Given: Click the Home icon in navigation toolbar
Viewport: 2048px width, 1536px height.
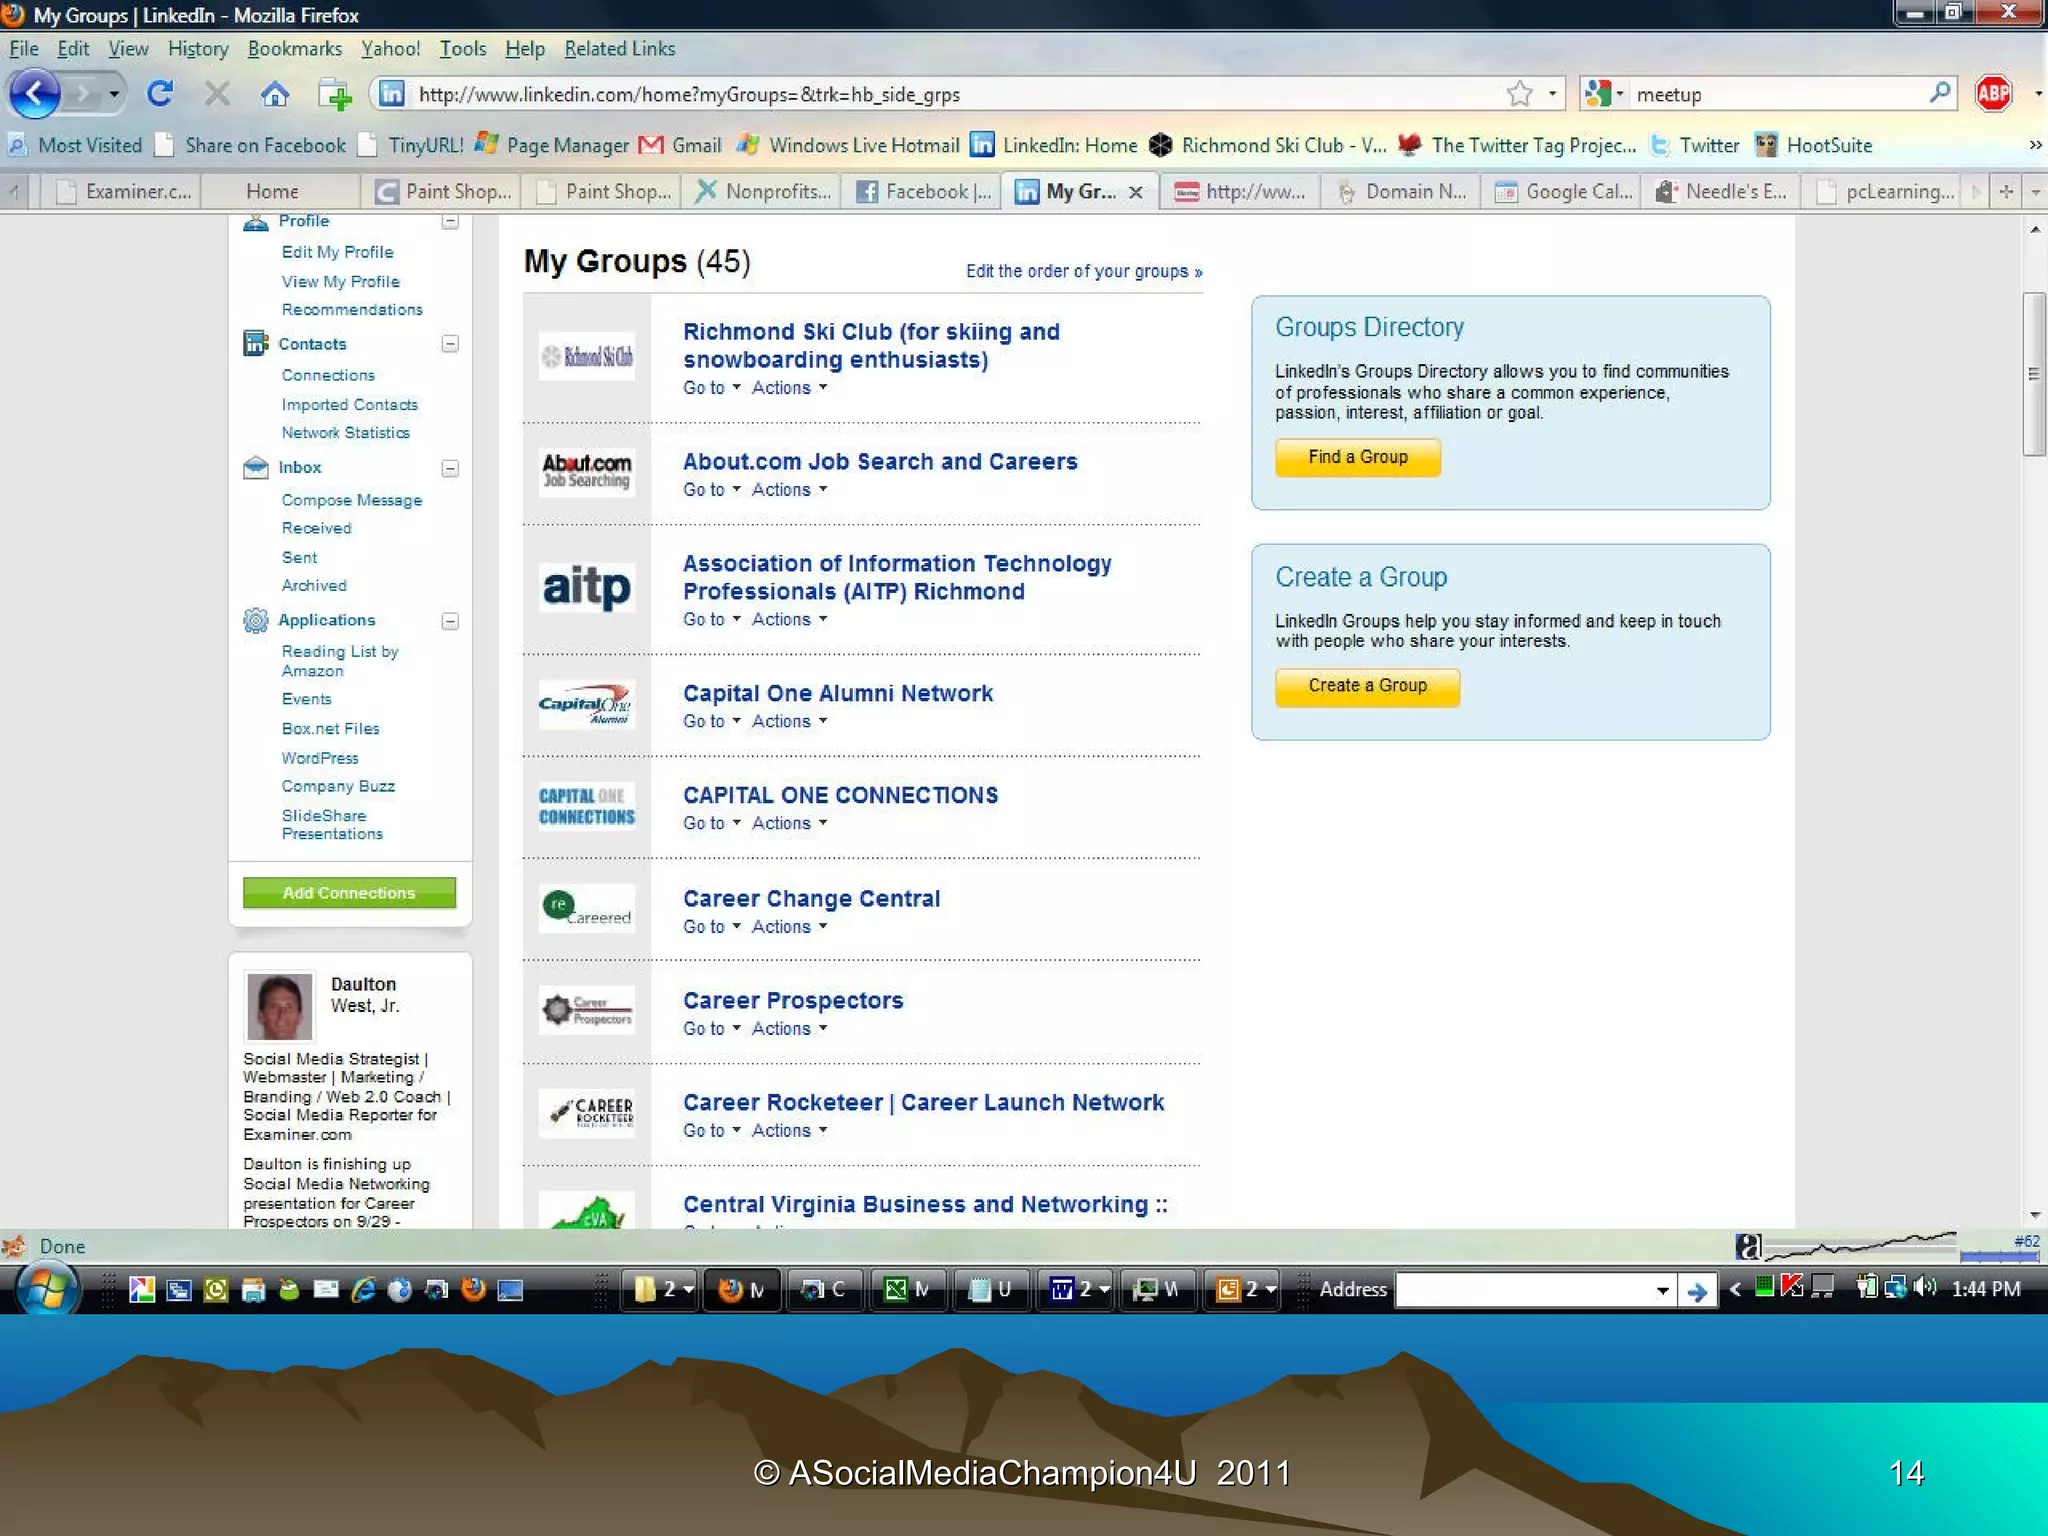Looking at the screenshot, I should click(274, 94).
